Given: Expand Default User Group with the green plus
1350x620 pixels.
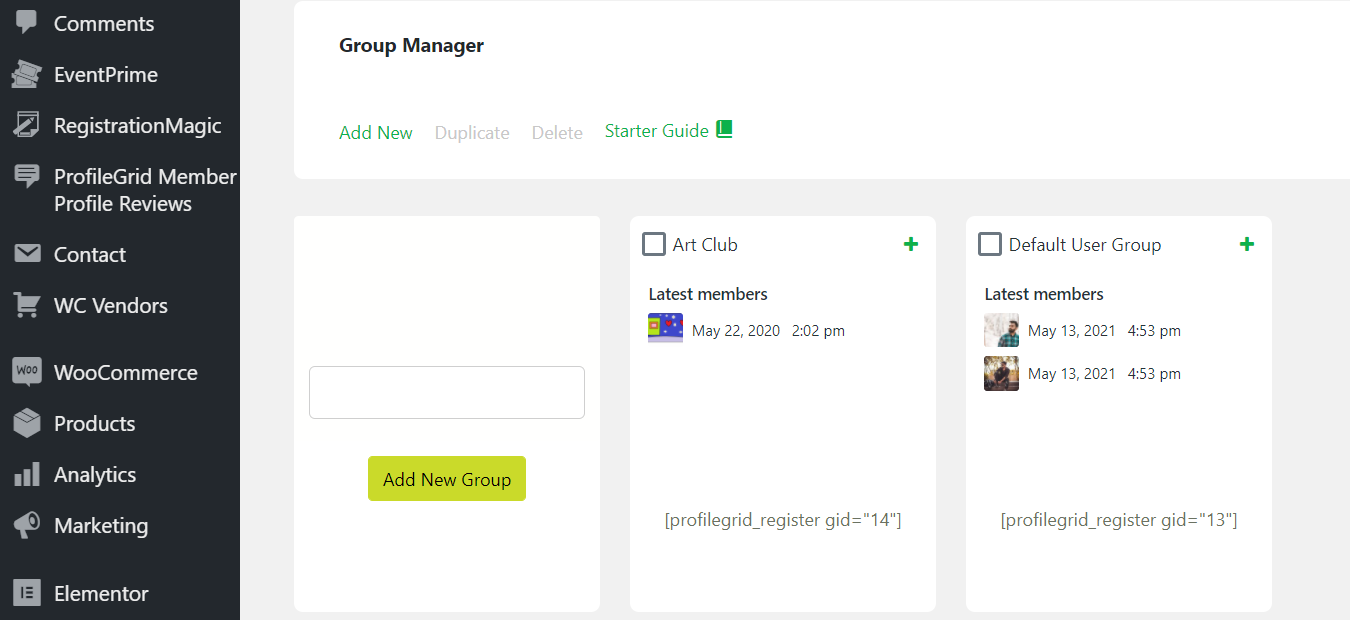Looking at the screenshot, I should (x=1246, y=243).
